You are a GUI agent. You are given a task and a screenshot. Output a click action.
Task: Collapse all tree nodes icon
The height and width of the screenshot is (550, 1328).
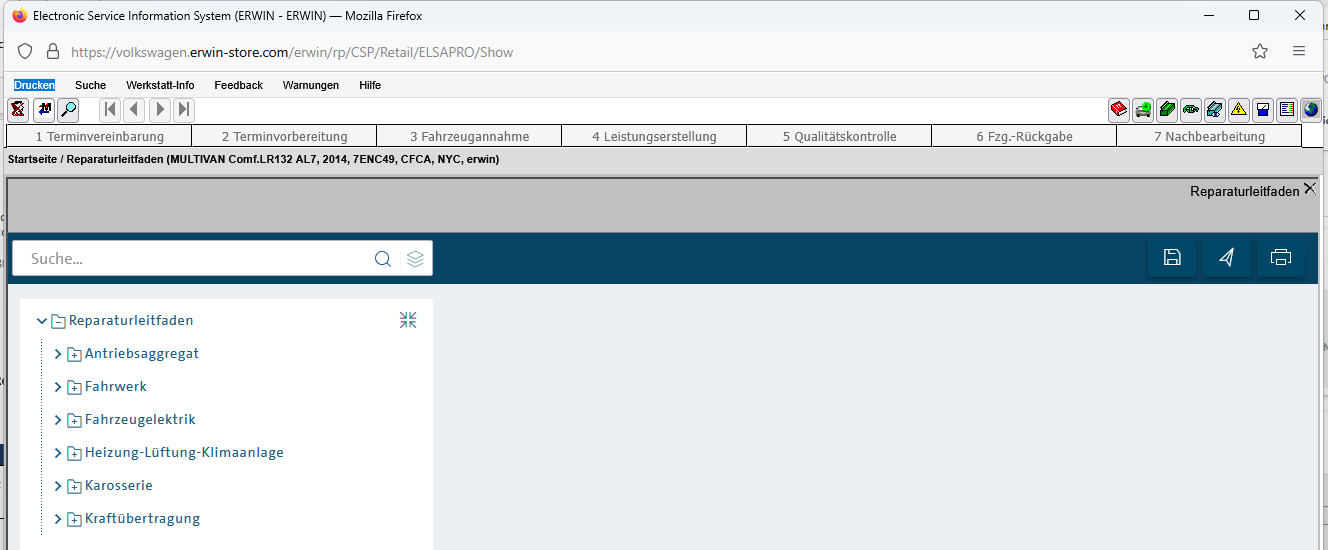point(408,320)
